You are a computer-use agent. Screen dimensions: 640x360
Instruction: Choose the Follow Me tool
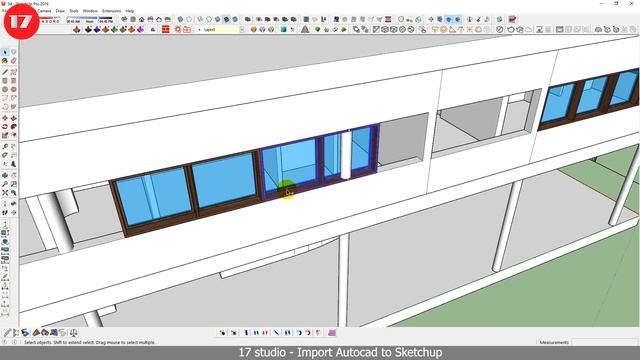tap(13, 127)
